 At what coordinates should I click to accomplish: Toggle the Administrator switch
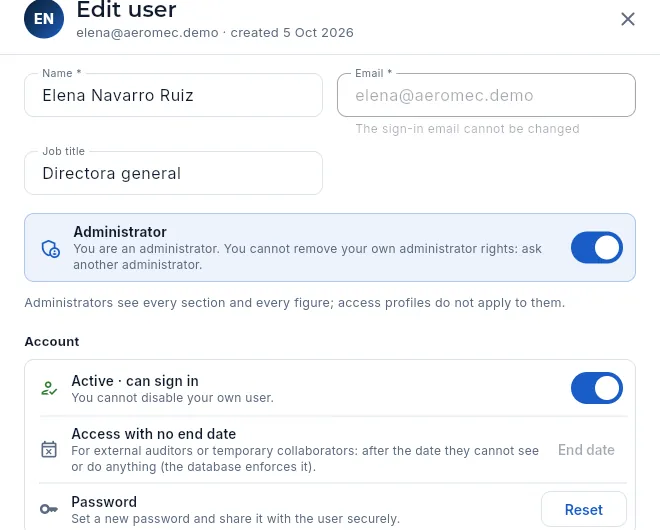coord(596,248)
